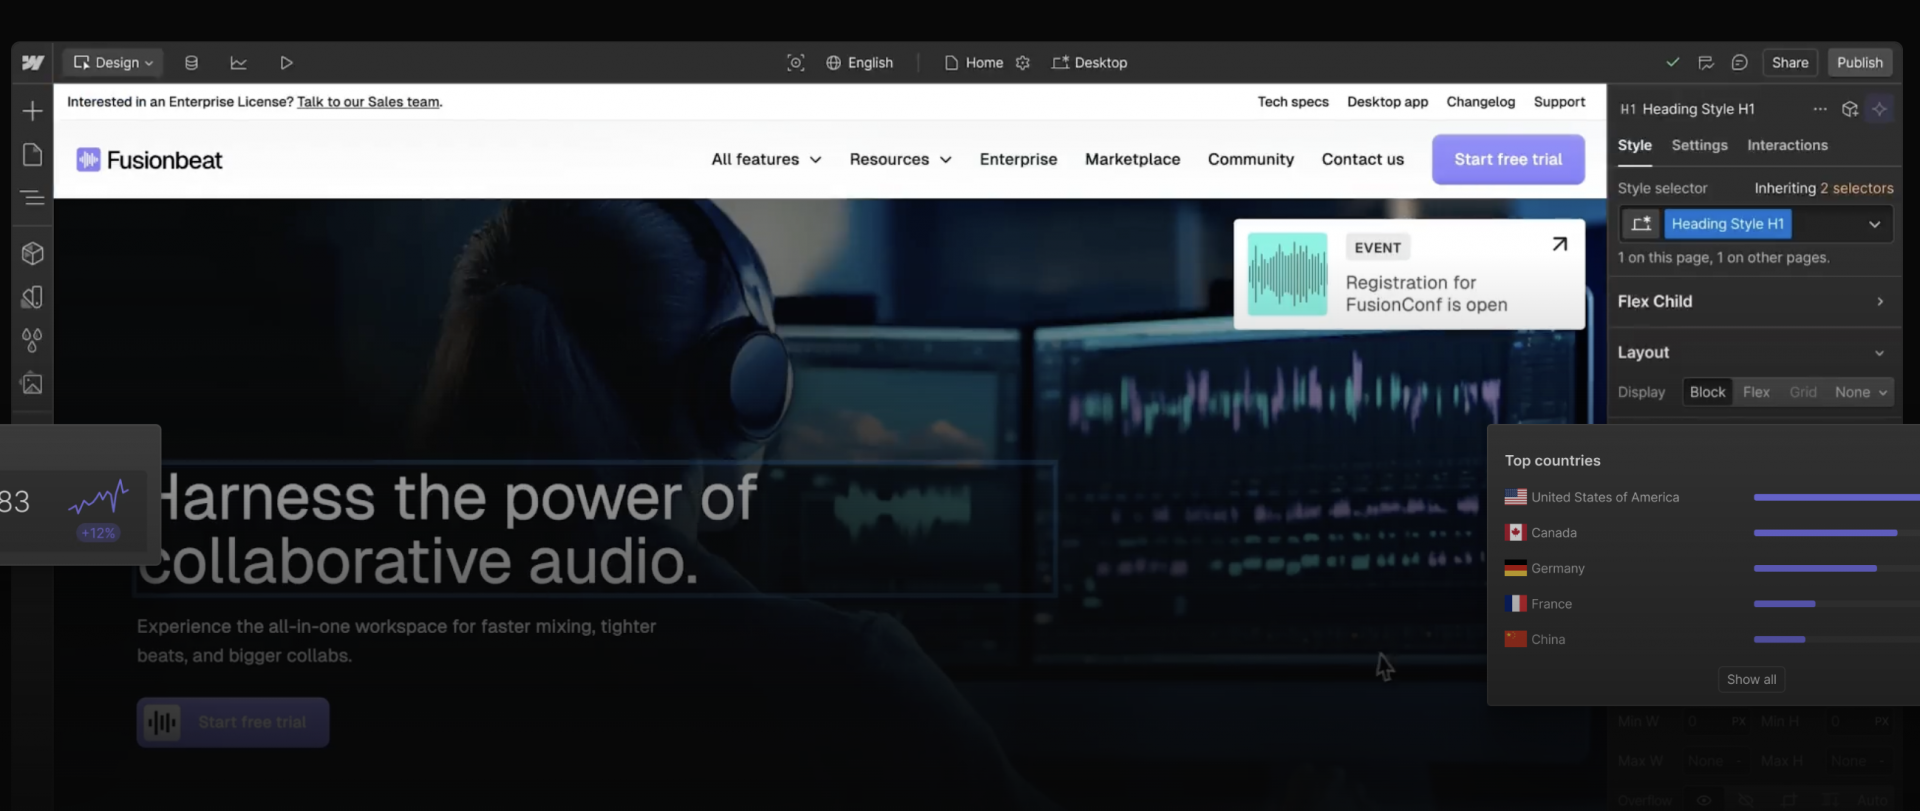Image resolution: width=1920 pixels, height=811 pixels.
Task: Open the None display dropdown
Action: pyautogui.click(x=1860, y=393)
